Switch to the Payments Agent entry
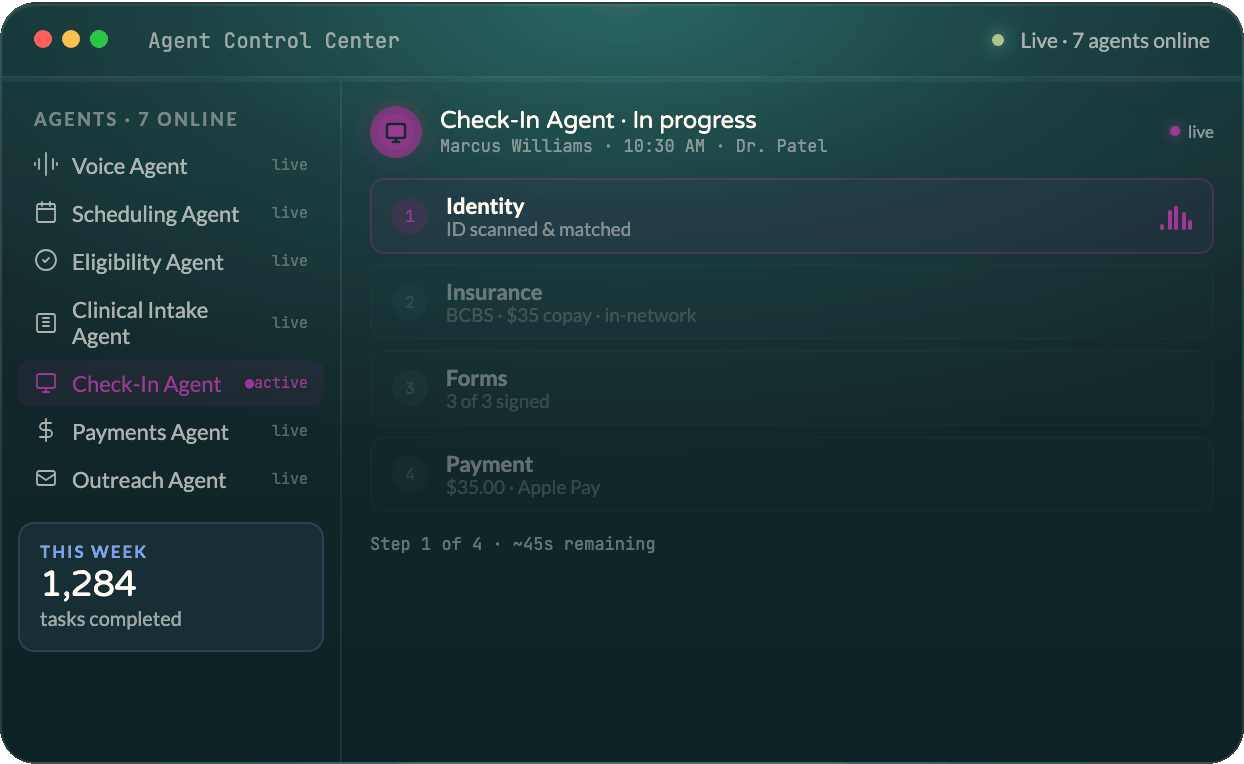 [171, 431]
